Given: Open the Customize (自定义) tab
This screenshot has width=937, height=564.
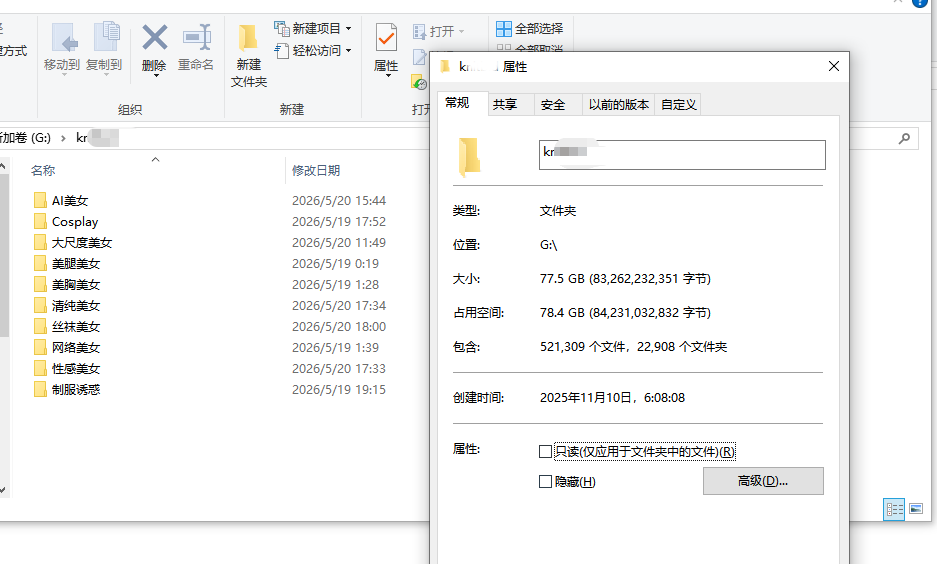Looking at the screenshot, I should pyautogui.click(x=678, y=105).
